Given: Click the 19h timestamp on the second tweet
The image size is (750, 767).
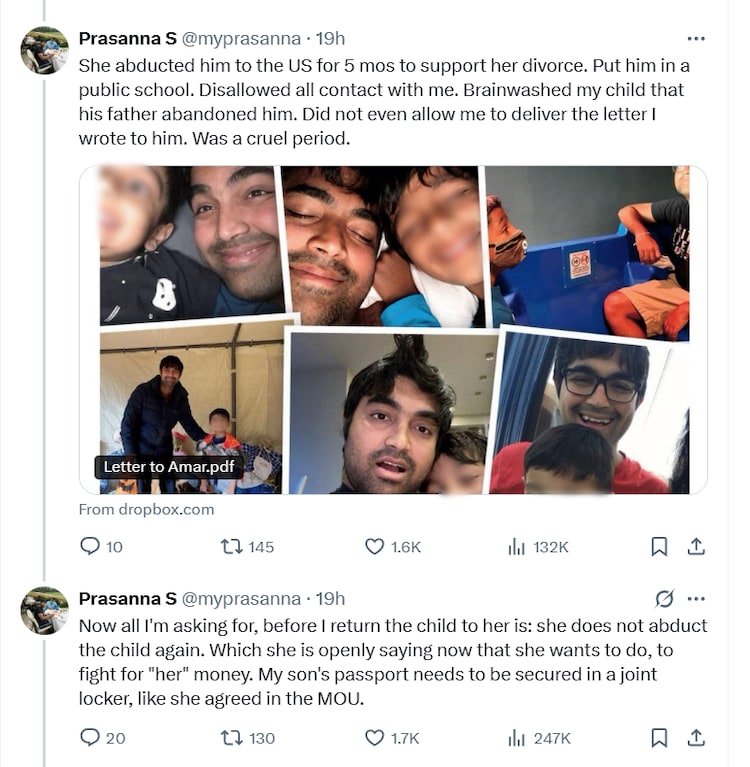Looking at the screenshot, I should coord(330,599).
